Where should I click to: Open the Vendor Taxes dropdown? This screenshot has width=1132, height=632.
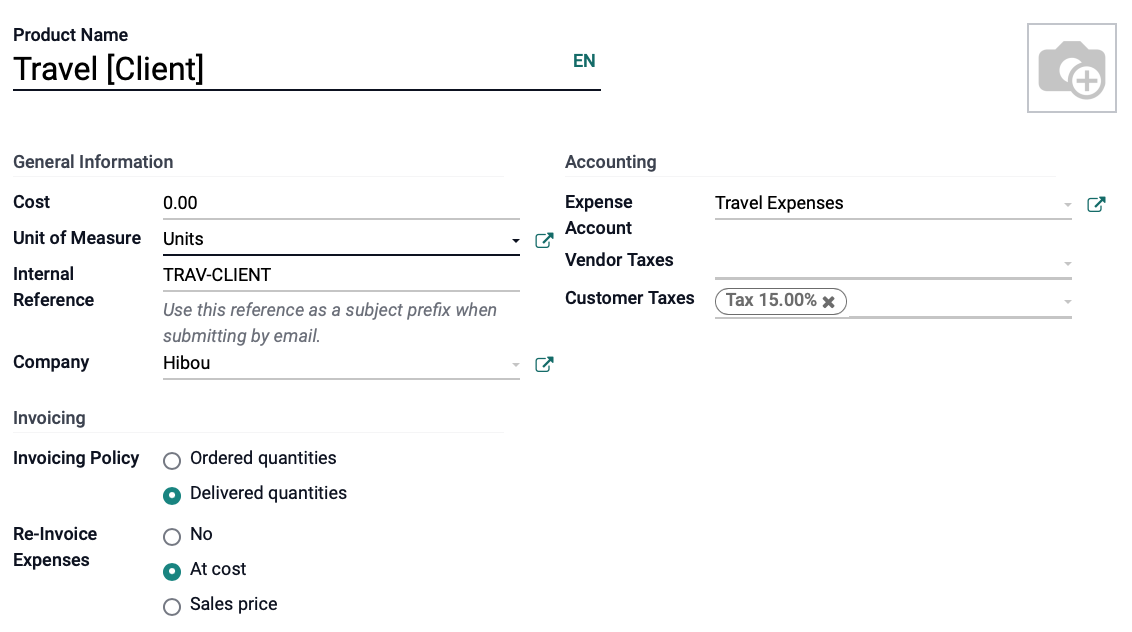(x=893, y=261)
